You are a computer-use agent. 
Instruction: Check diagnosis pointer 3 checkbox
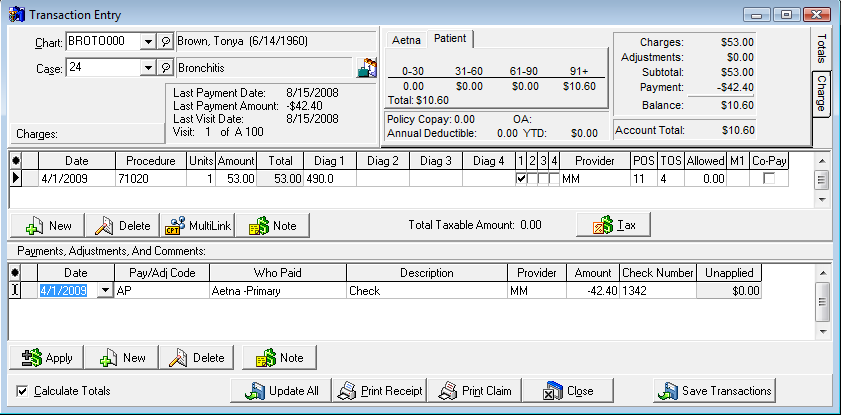tap(543, 179)
